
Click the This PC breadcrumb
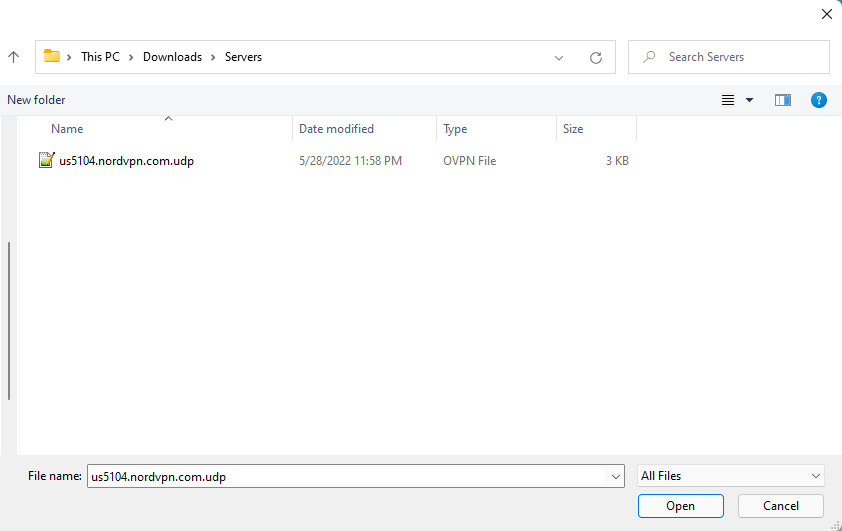[100, 57]
